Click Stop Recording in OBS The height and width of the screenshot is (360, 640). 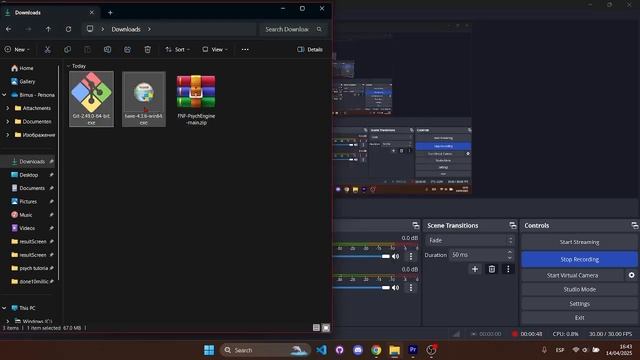click(x=579, y=259)
